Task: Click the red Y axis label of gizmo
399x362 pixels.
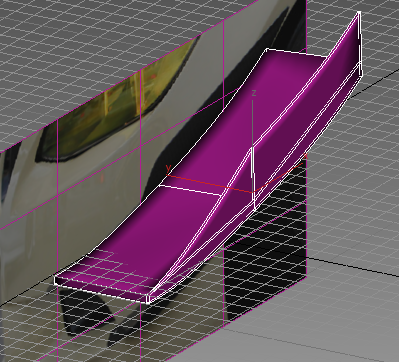Action: tap(168, 168)
